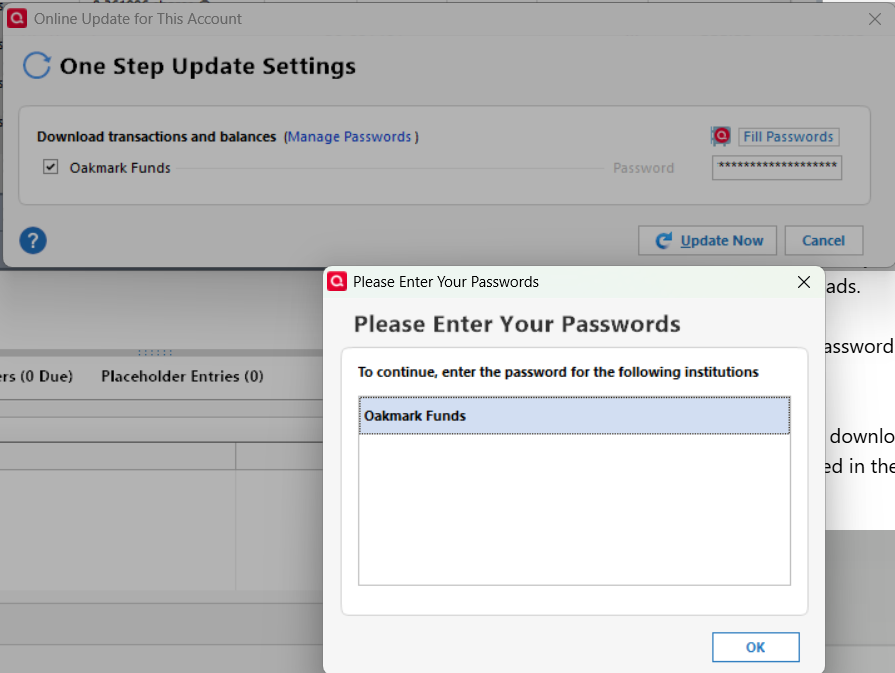Viewport: 895px width, 673px height.
Task: Click the empty area of the institutions list box
Action: click(574, 509)
